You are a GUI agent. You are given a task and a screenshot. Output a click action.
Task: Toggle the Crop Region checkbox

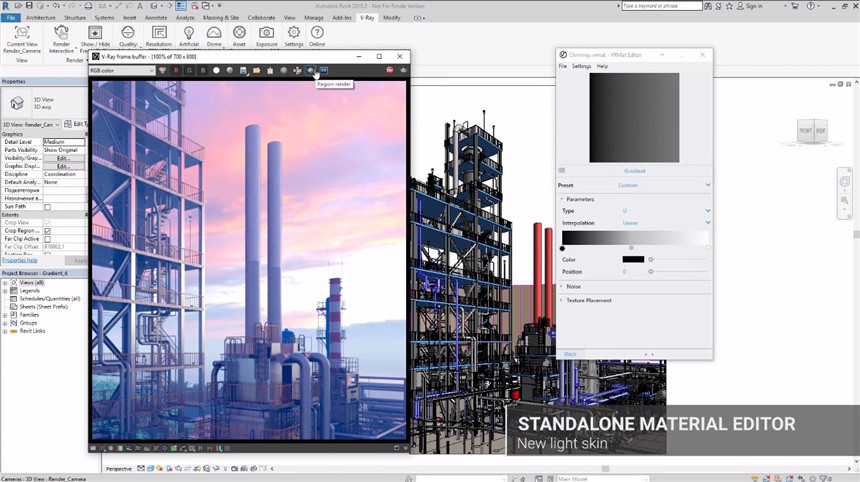tap(47, 231)
